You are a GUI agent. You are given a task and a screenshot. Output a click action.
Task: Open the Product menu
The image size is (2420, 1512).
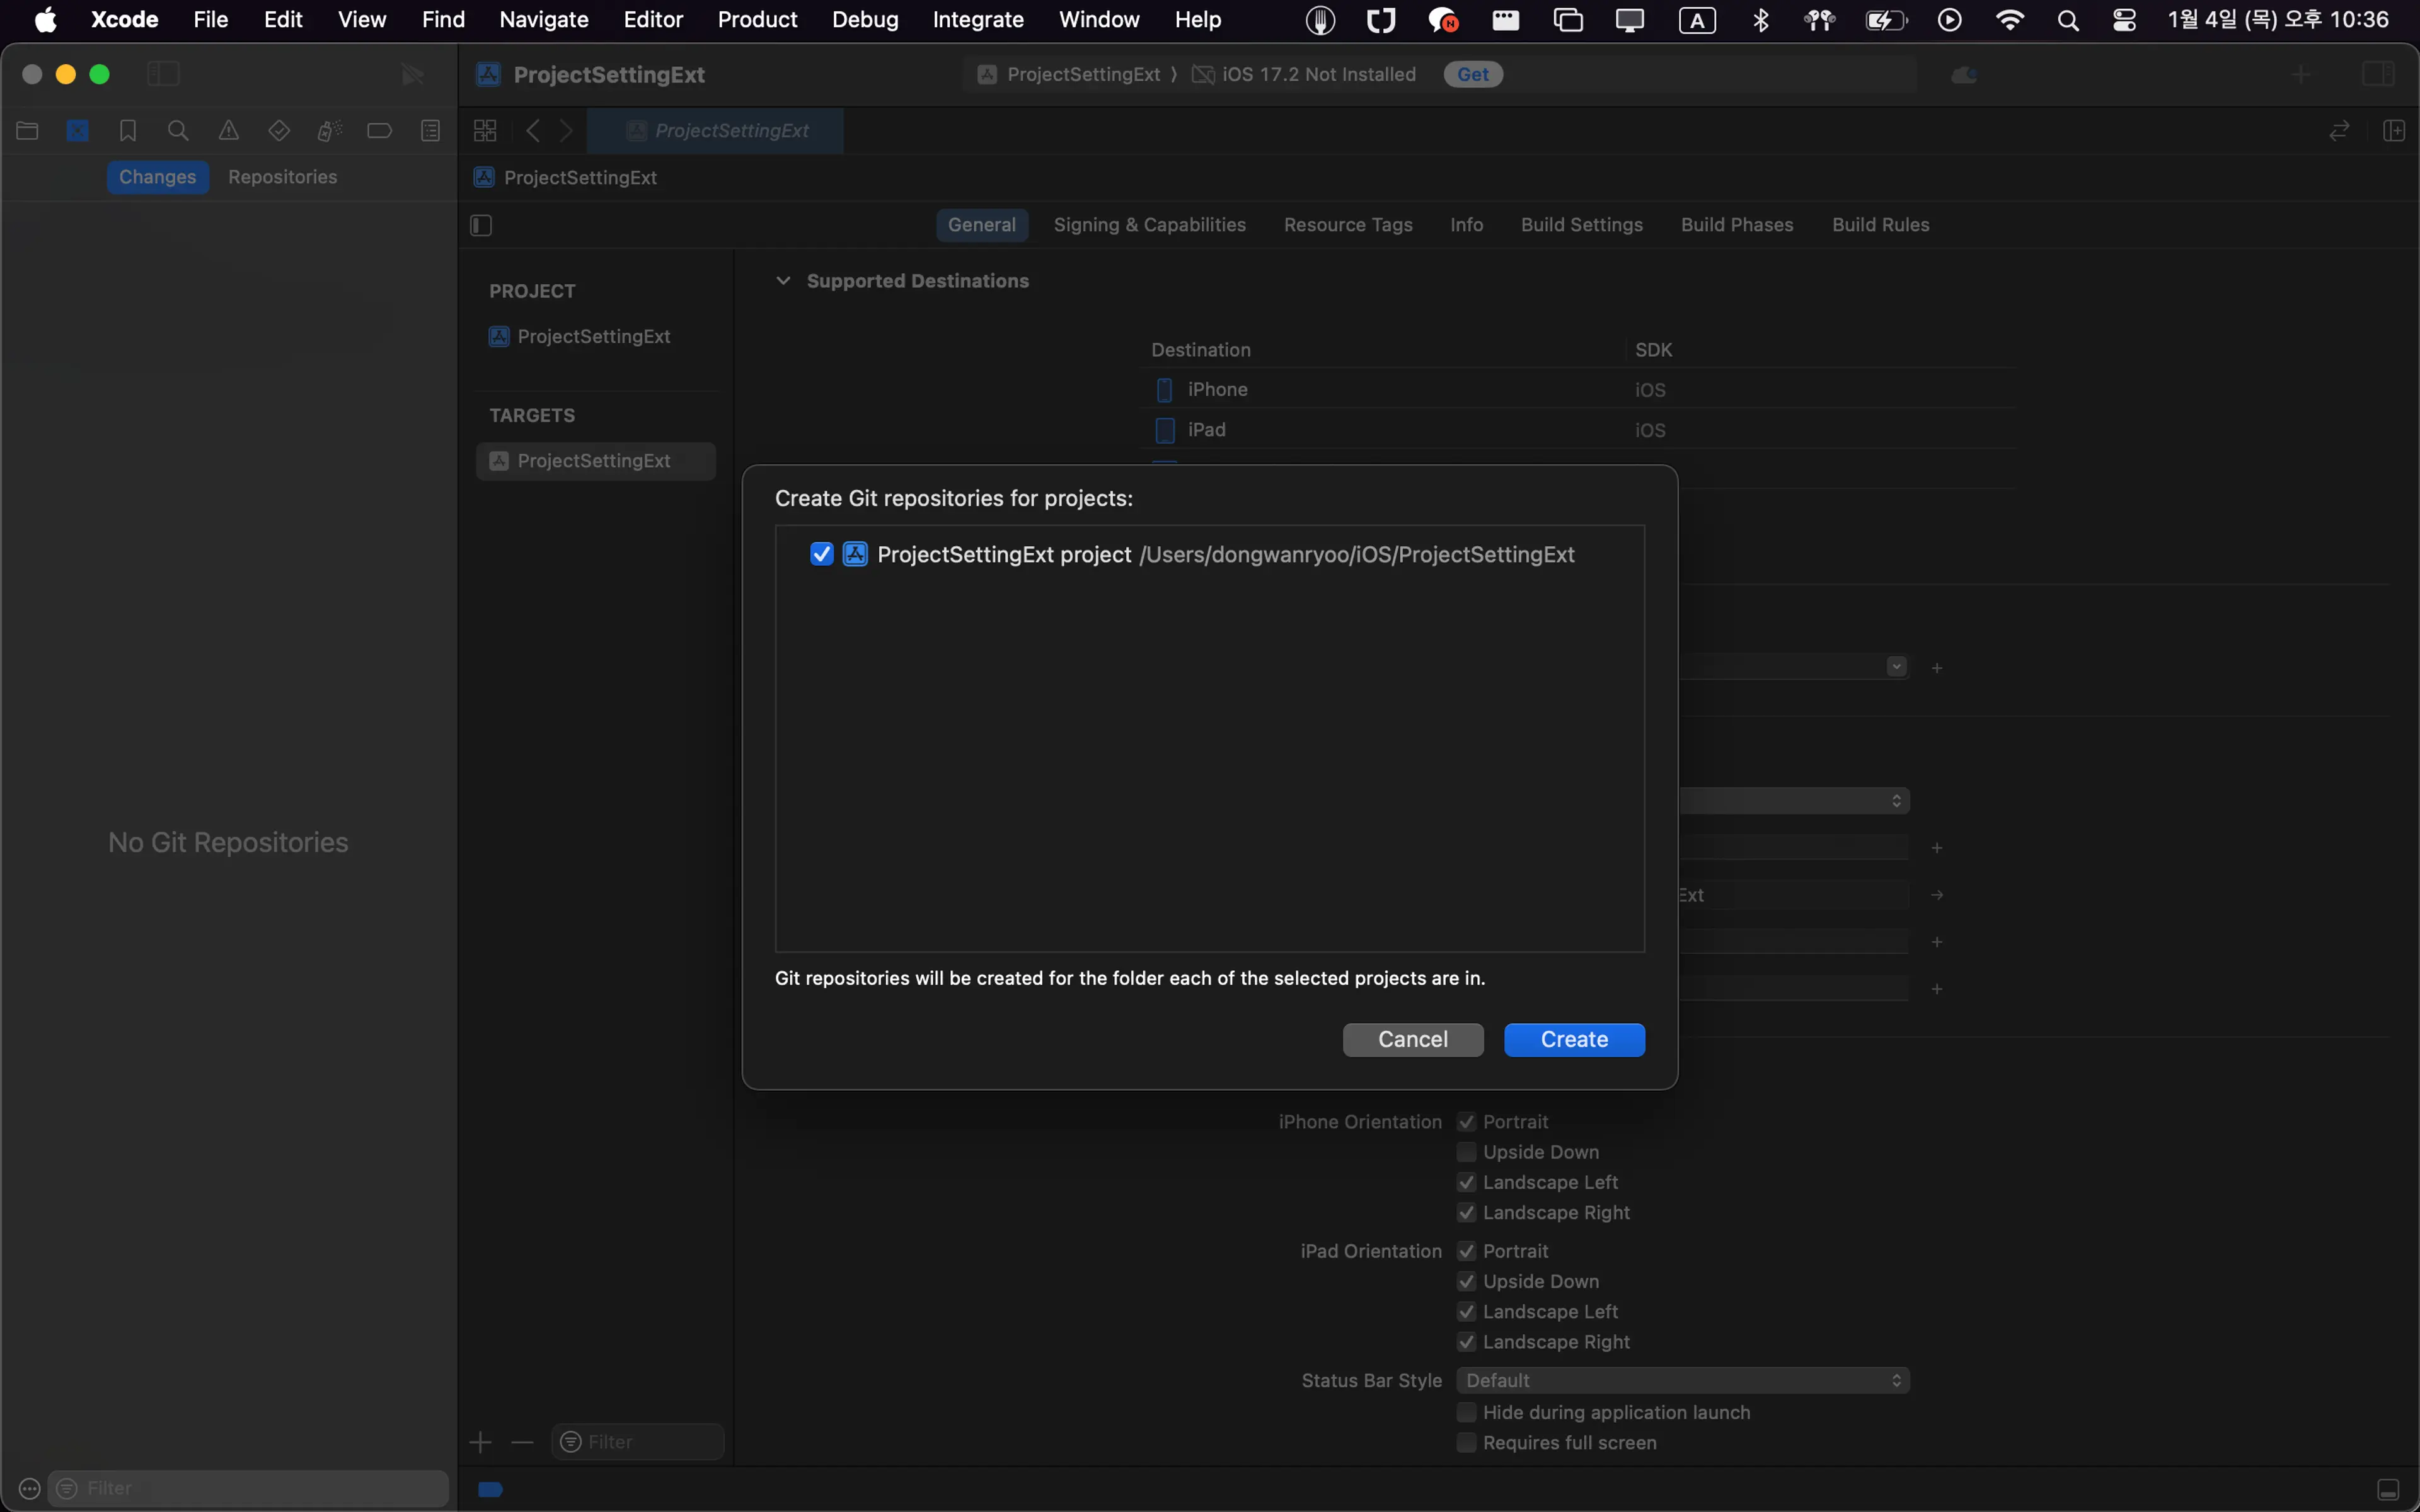tap(757, 20)
